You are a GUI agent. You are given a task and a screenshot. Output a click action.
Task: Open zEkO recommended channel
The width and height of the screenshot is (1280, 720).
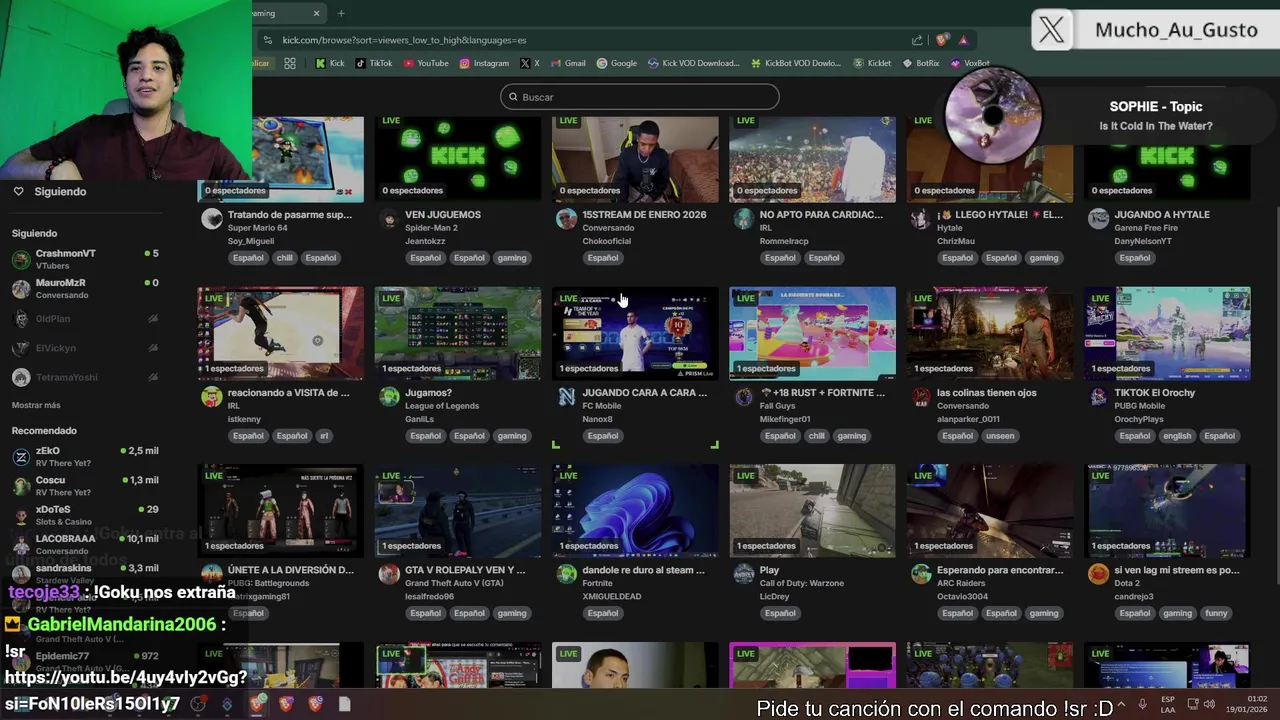tap(84, 457)
